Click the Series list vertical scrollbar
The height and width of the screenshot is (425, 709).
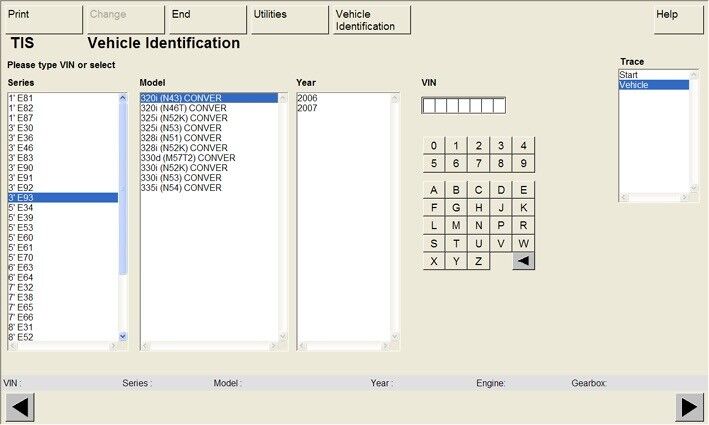(x=123, y=217)
